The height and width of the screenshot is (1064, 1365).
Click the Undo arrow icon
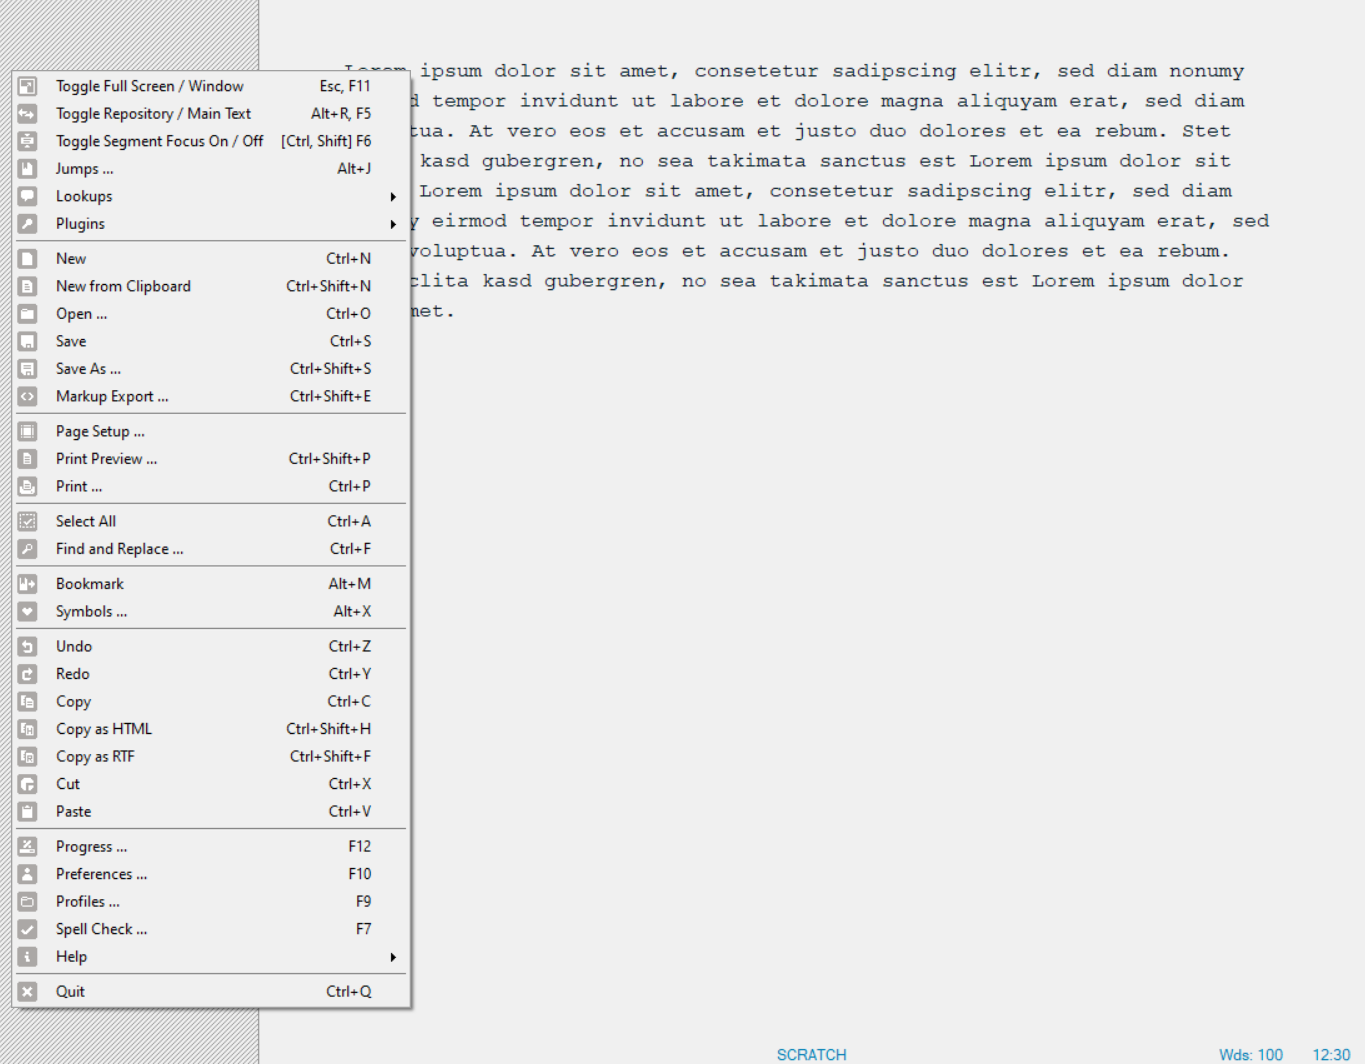28,646
